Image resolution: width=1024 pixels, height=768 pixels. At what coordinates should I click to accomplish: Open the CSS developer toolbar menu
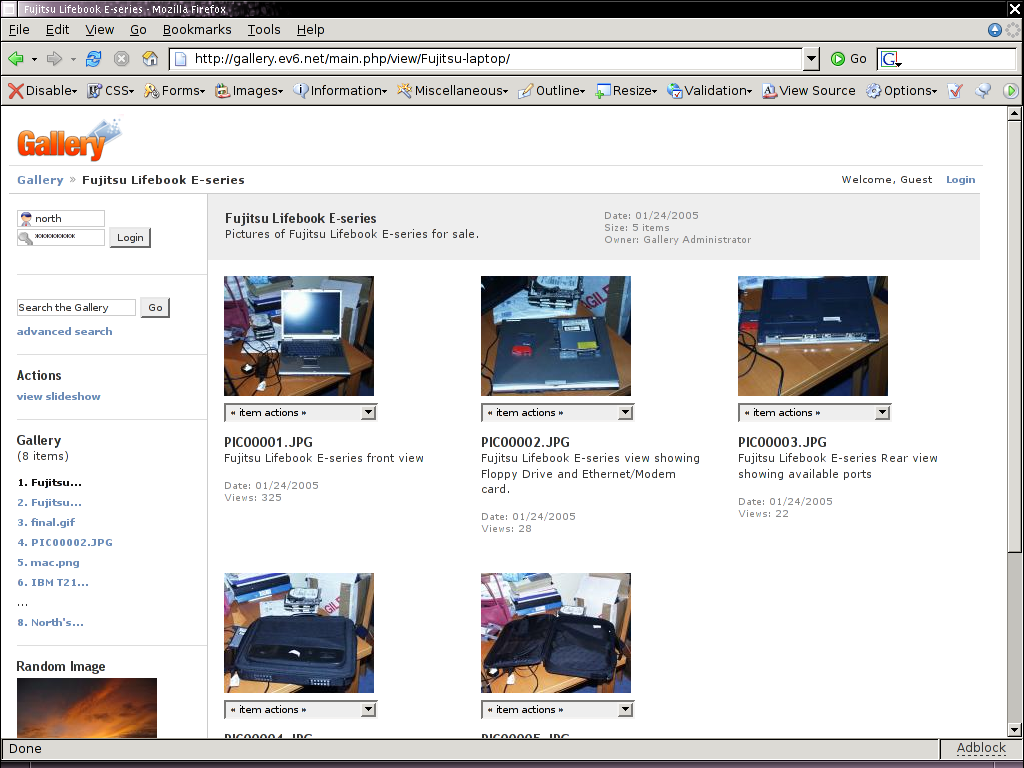[x=110, y=91]
